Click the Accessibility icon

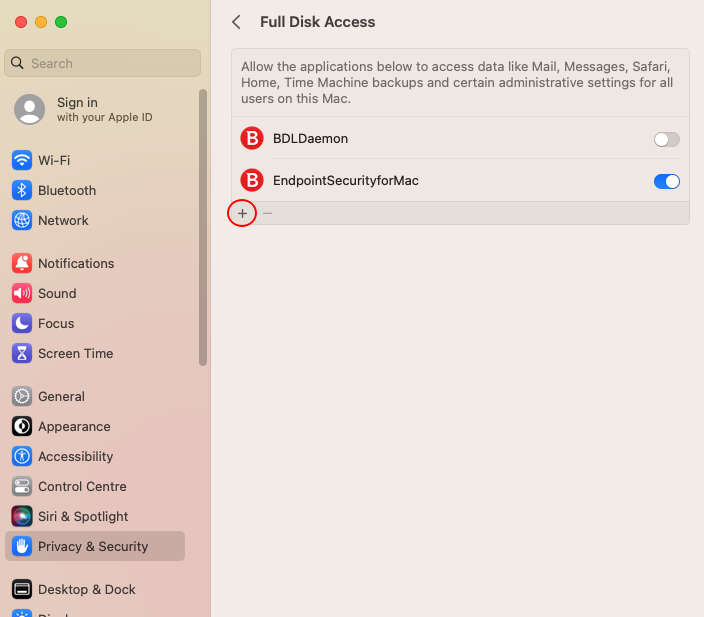(x=22, y=456)
